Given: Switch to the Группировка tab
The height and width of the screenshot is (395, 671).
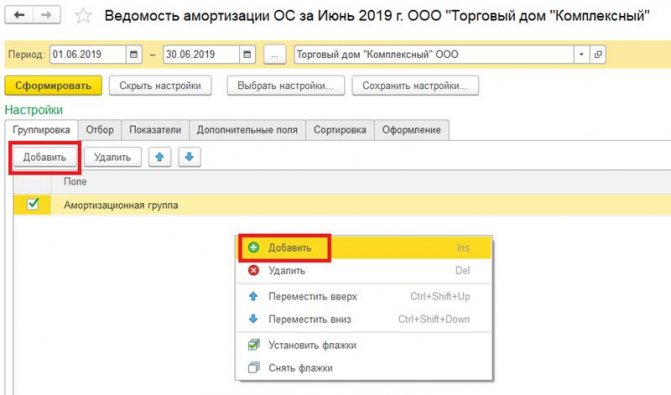Looking at the screenshot, I should [x=42, y=130].
